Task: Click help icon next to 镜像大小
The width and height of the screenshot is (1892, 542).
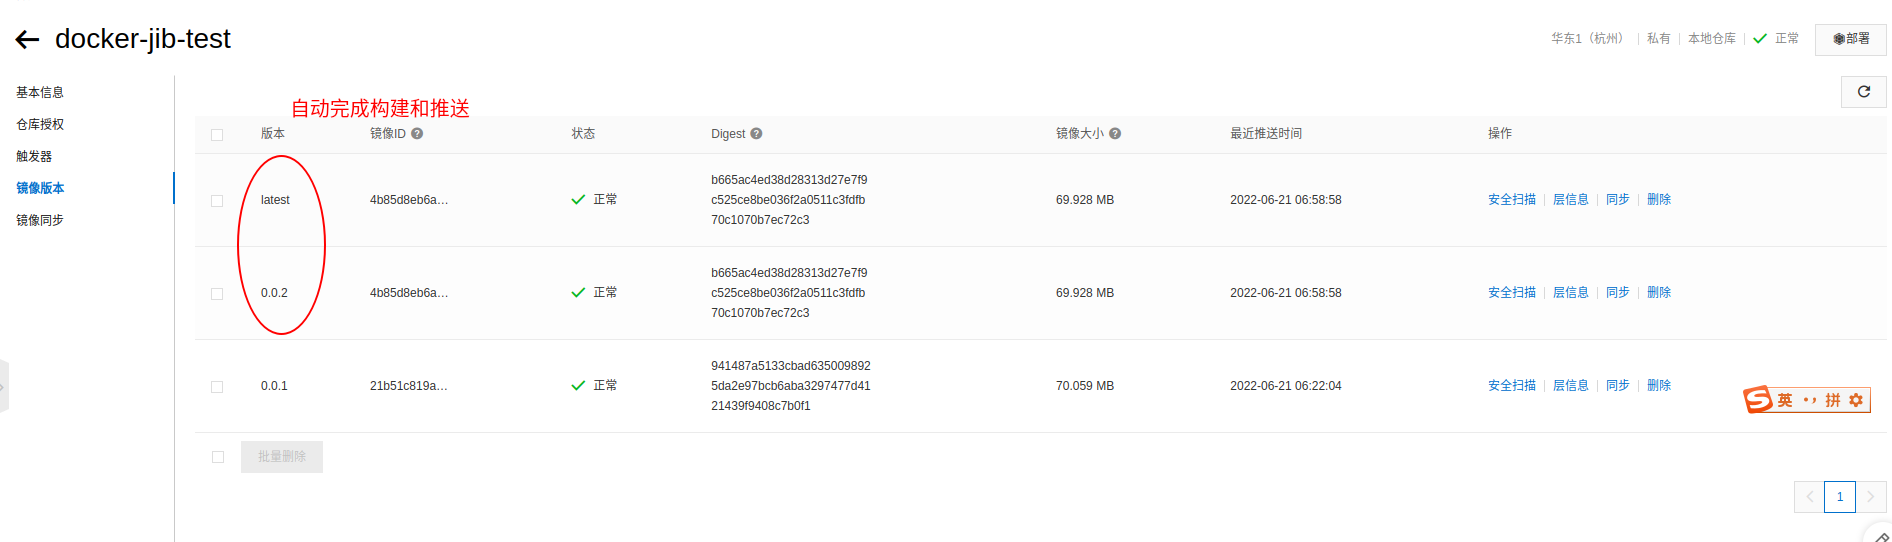Action: pyautogui.click(x=1115, y=133)
